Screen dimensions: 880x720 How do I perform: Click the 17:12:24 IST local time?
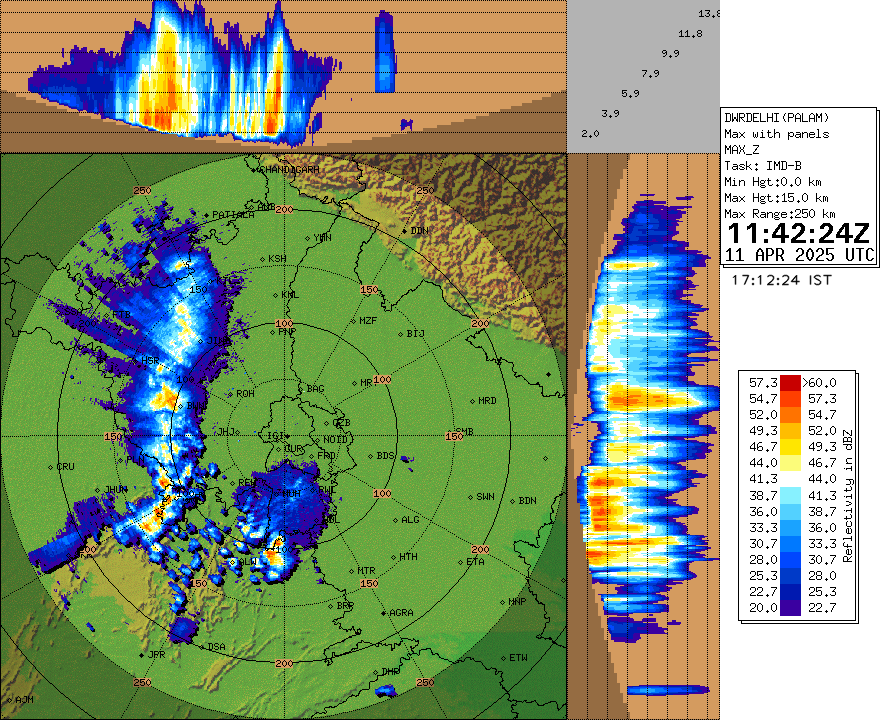(x=781, y=279)
